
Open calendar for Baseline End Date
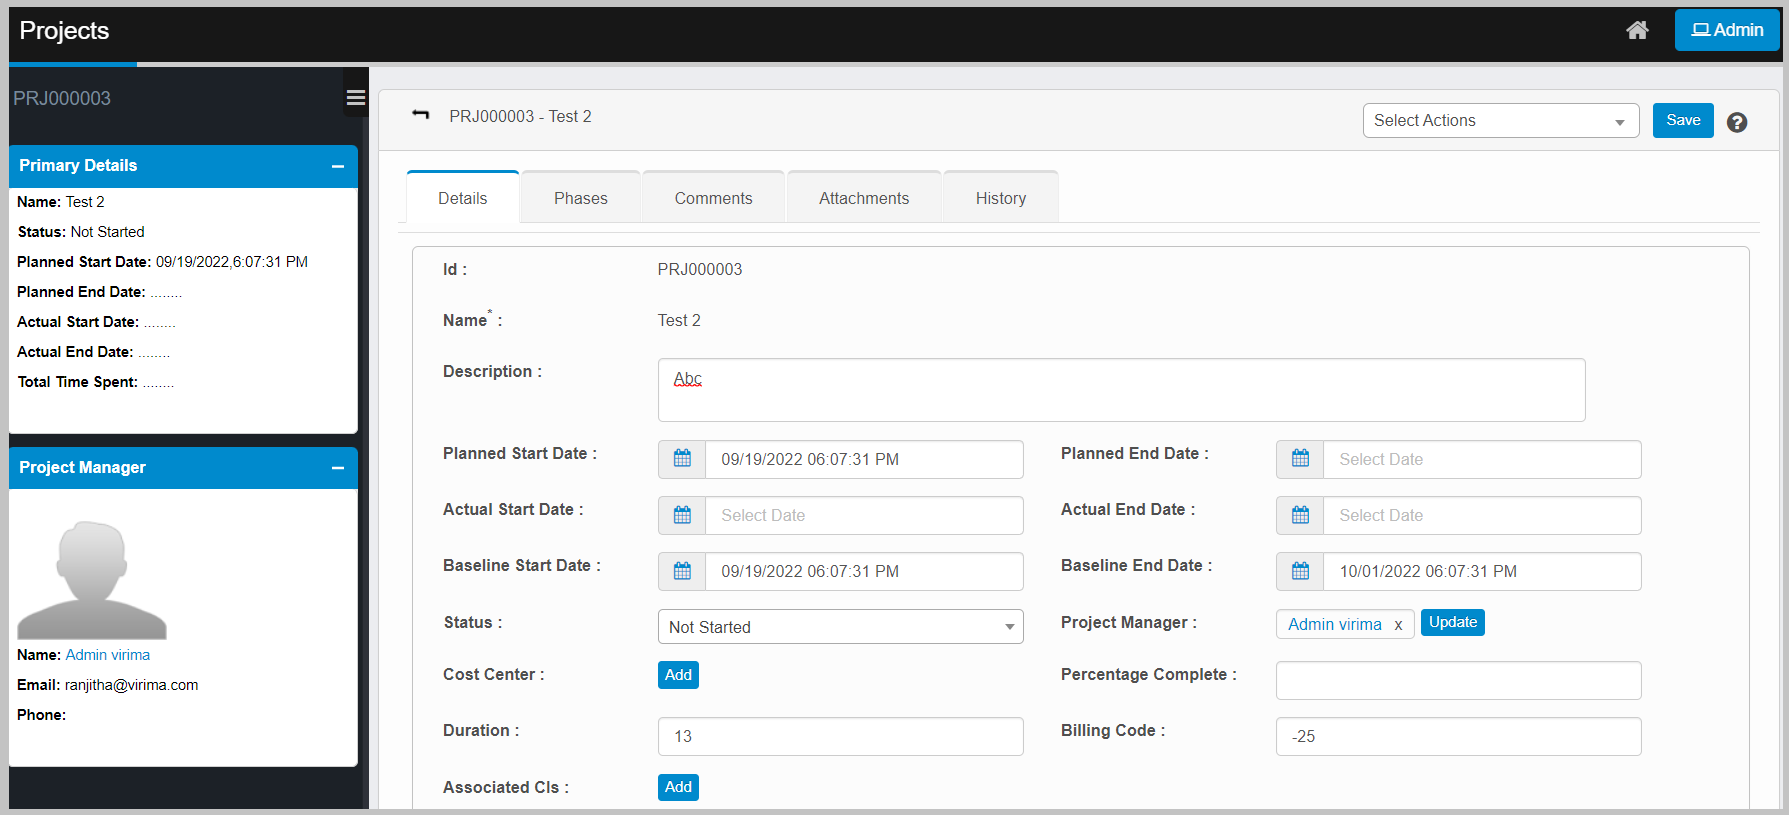point(1300,571)
